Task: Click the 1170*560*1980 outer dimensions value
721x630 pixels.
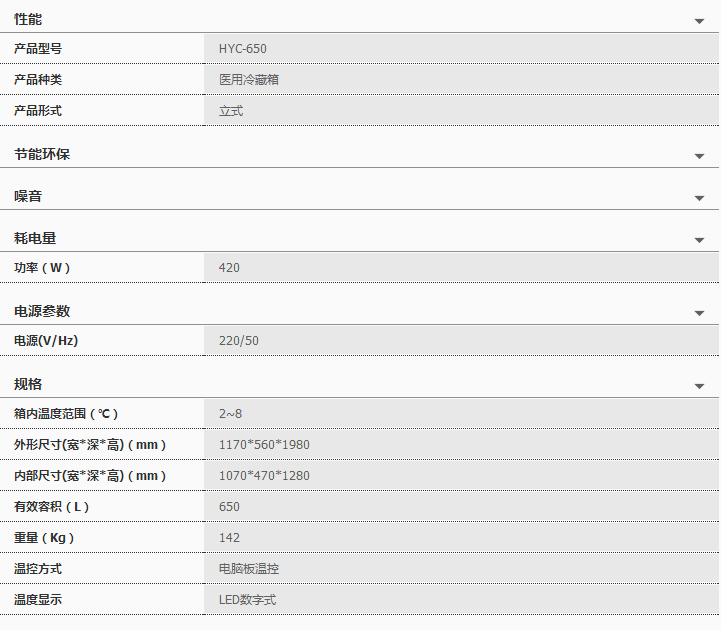Action: pos(264,445)
